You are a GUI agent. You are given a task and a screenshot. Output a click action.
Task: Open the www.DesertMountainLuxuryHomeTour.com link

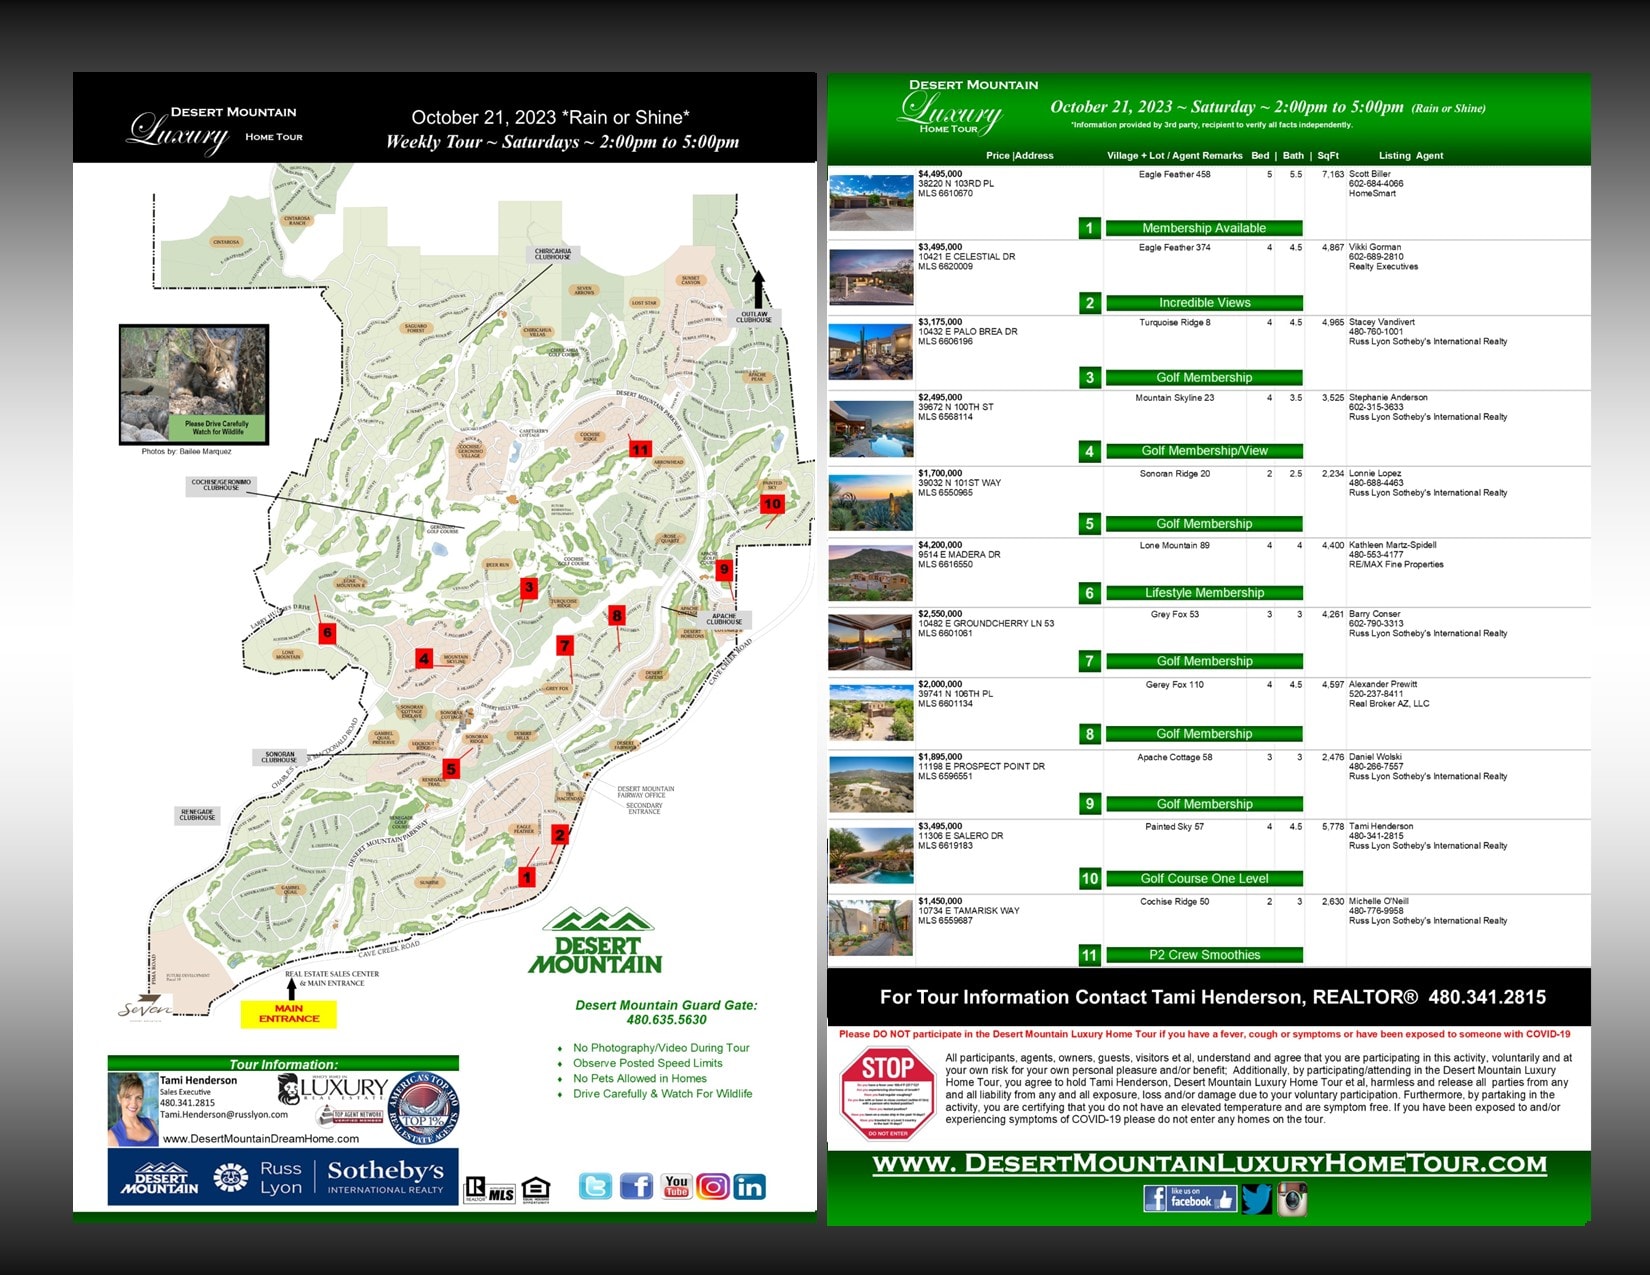pos(1209,1164)
